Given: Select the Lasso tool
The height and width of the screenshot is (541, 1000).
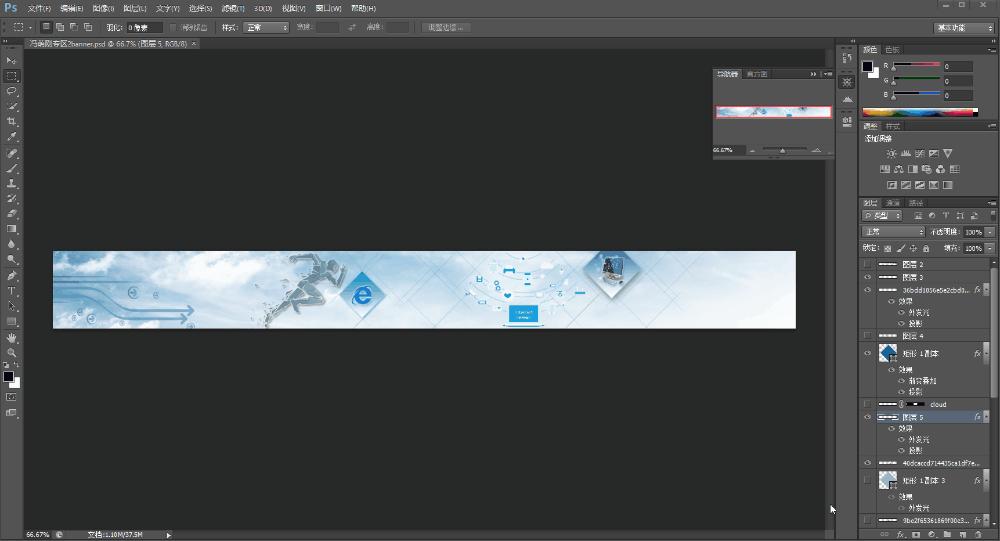Looking at the screenshot, I should click(x=11, y=91).
